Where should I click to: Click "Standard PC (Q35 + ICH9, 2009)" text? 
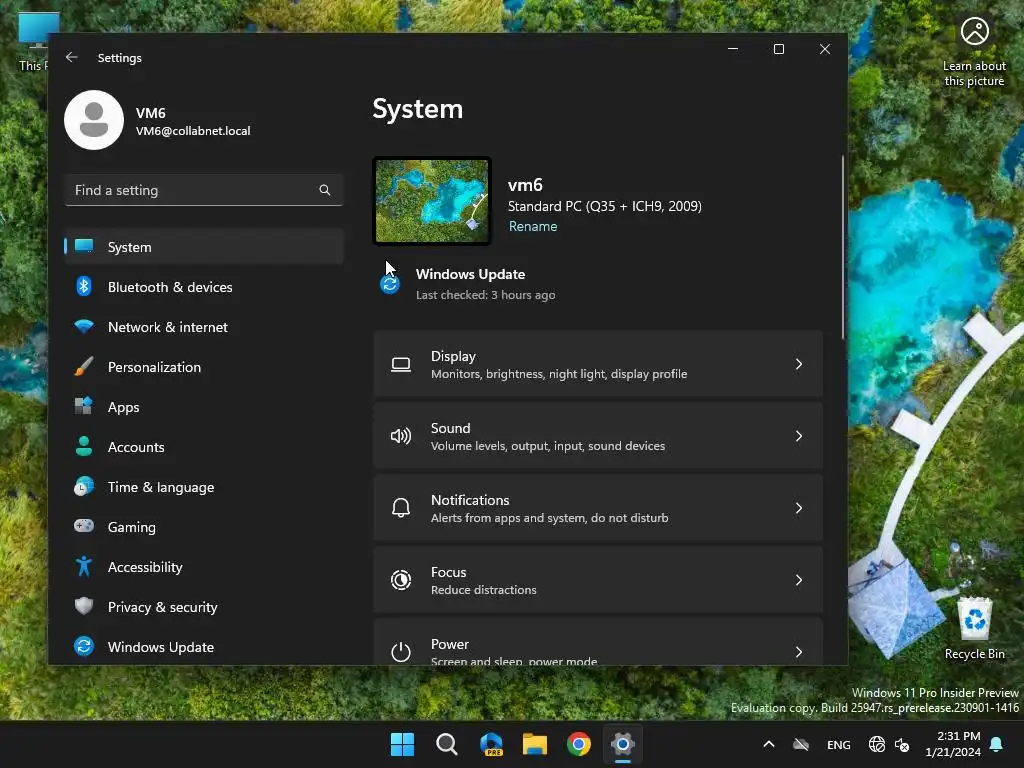click(605, 206)
